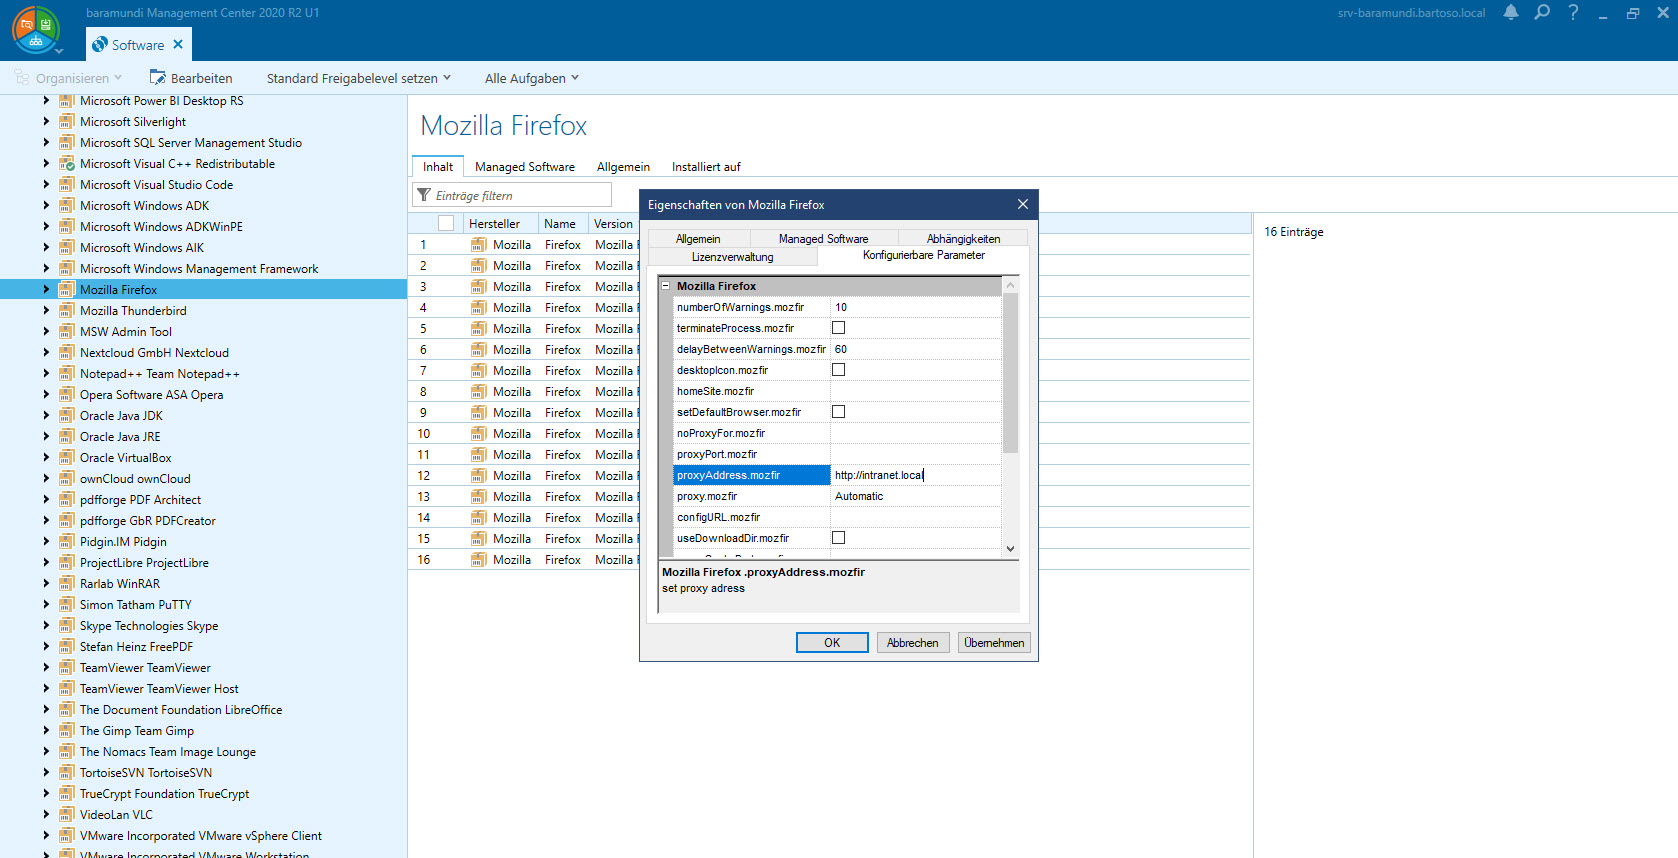Click the parameter list scroll-up arrow
This screenshot has width=1678, height=858.
pyautogui.click(x=1010, y=285)
